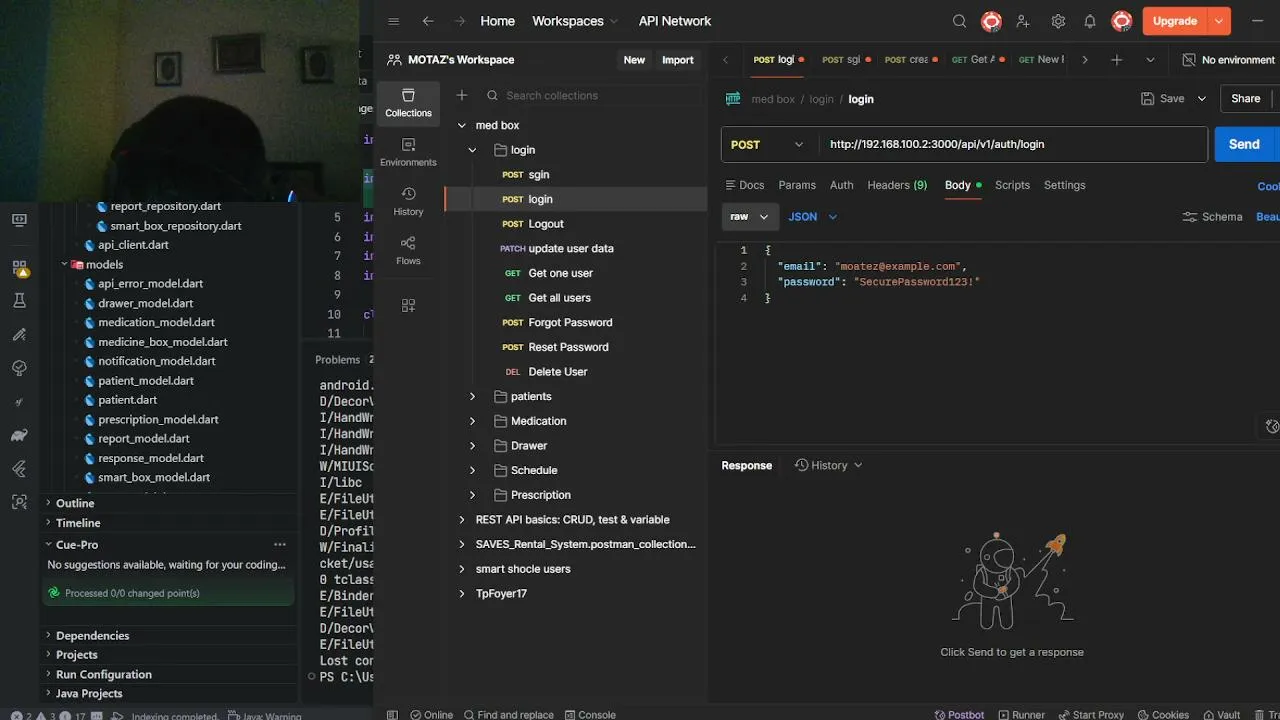Switch to the Params tab
The image size is (1280, 720).
point(797,185)
